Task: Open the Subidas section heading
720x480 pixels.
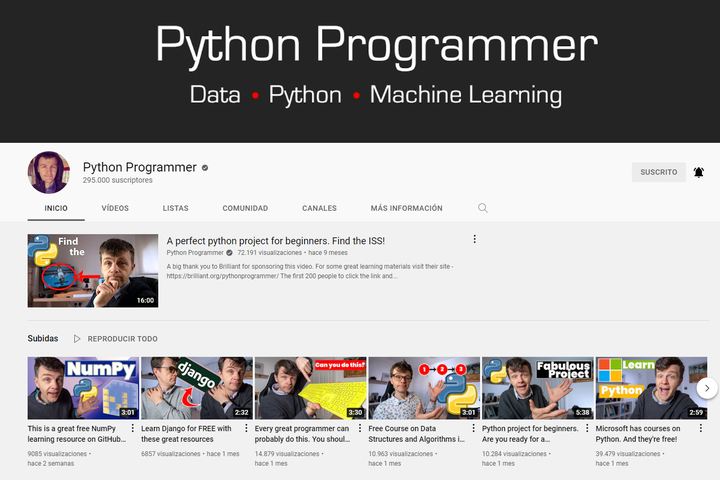Action: click(x=43, y=339)
